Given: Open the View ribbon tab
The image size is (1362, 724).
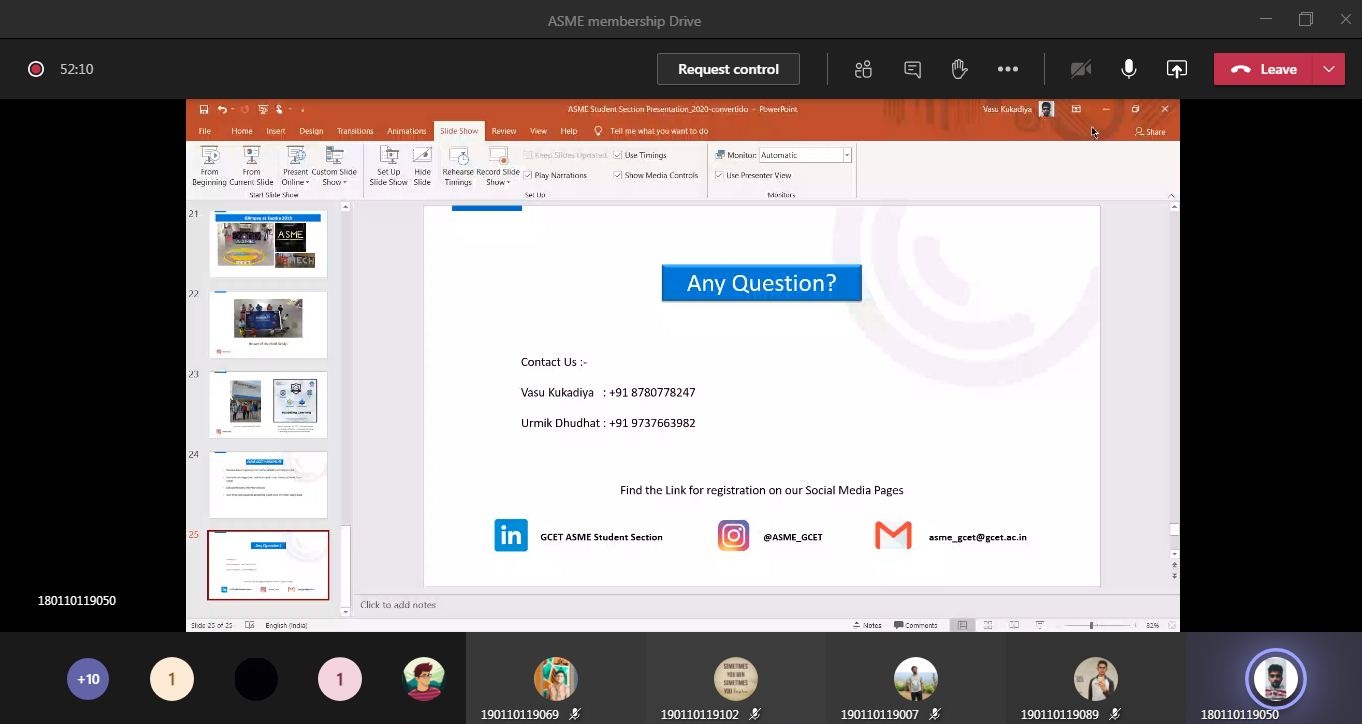Looking at the screenshot, I should point(538,131).
